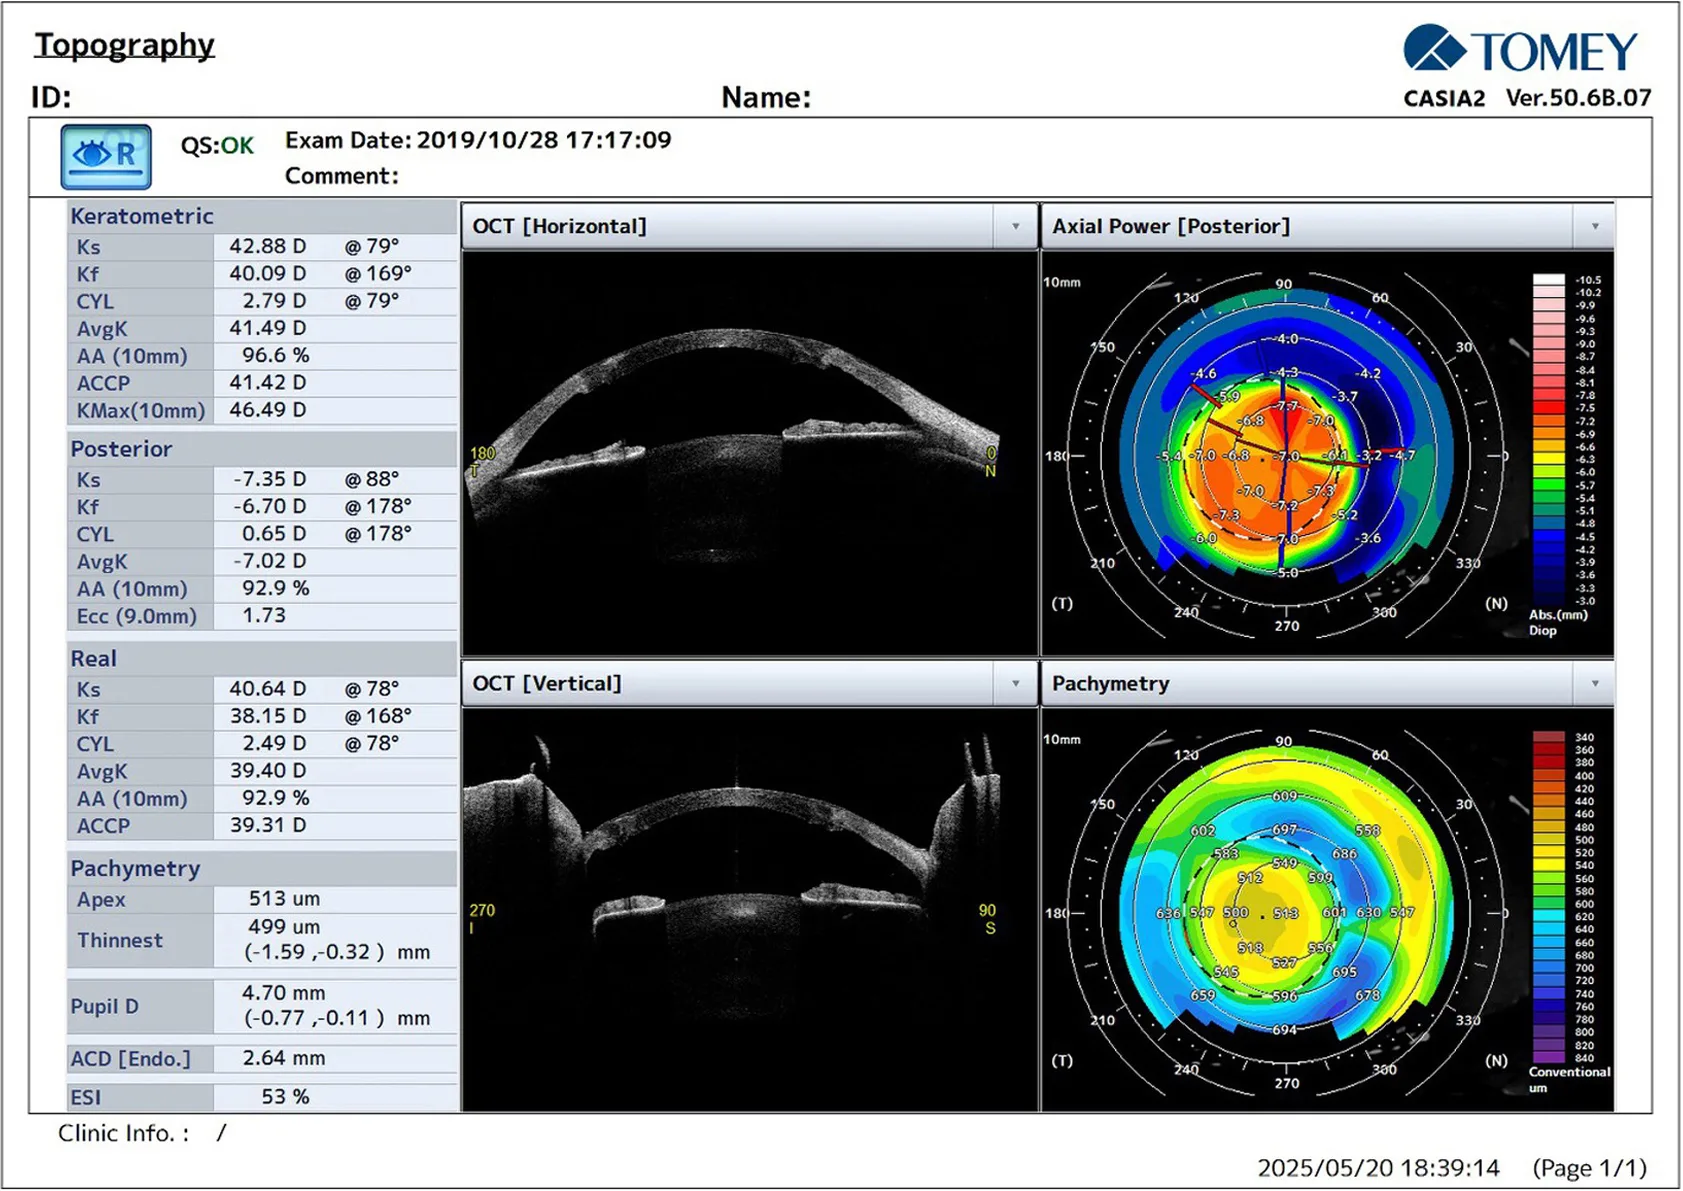Click the Ecc (9.0mm) value 1.73
Image resolution: width=1683 pixels, height=1191 pixels.
point(264,615)
